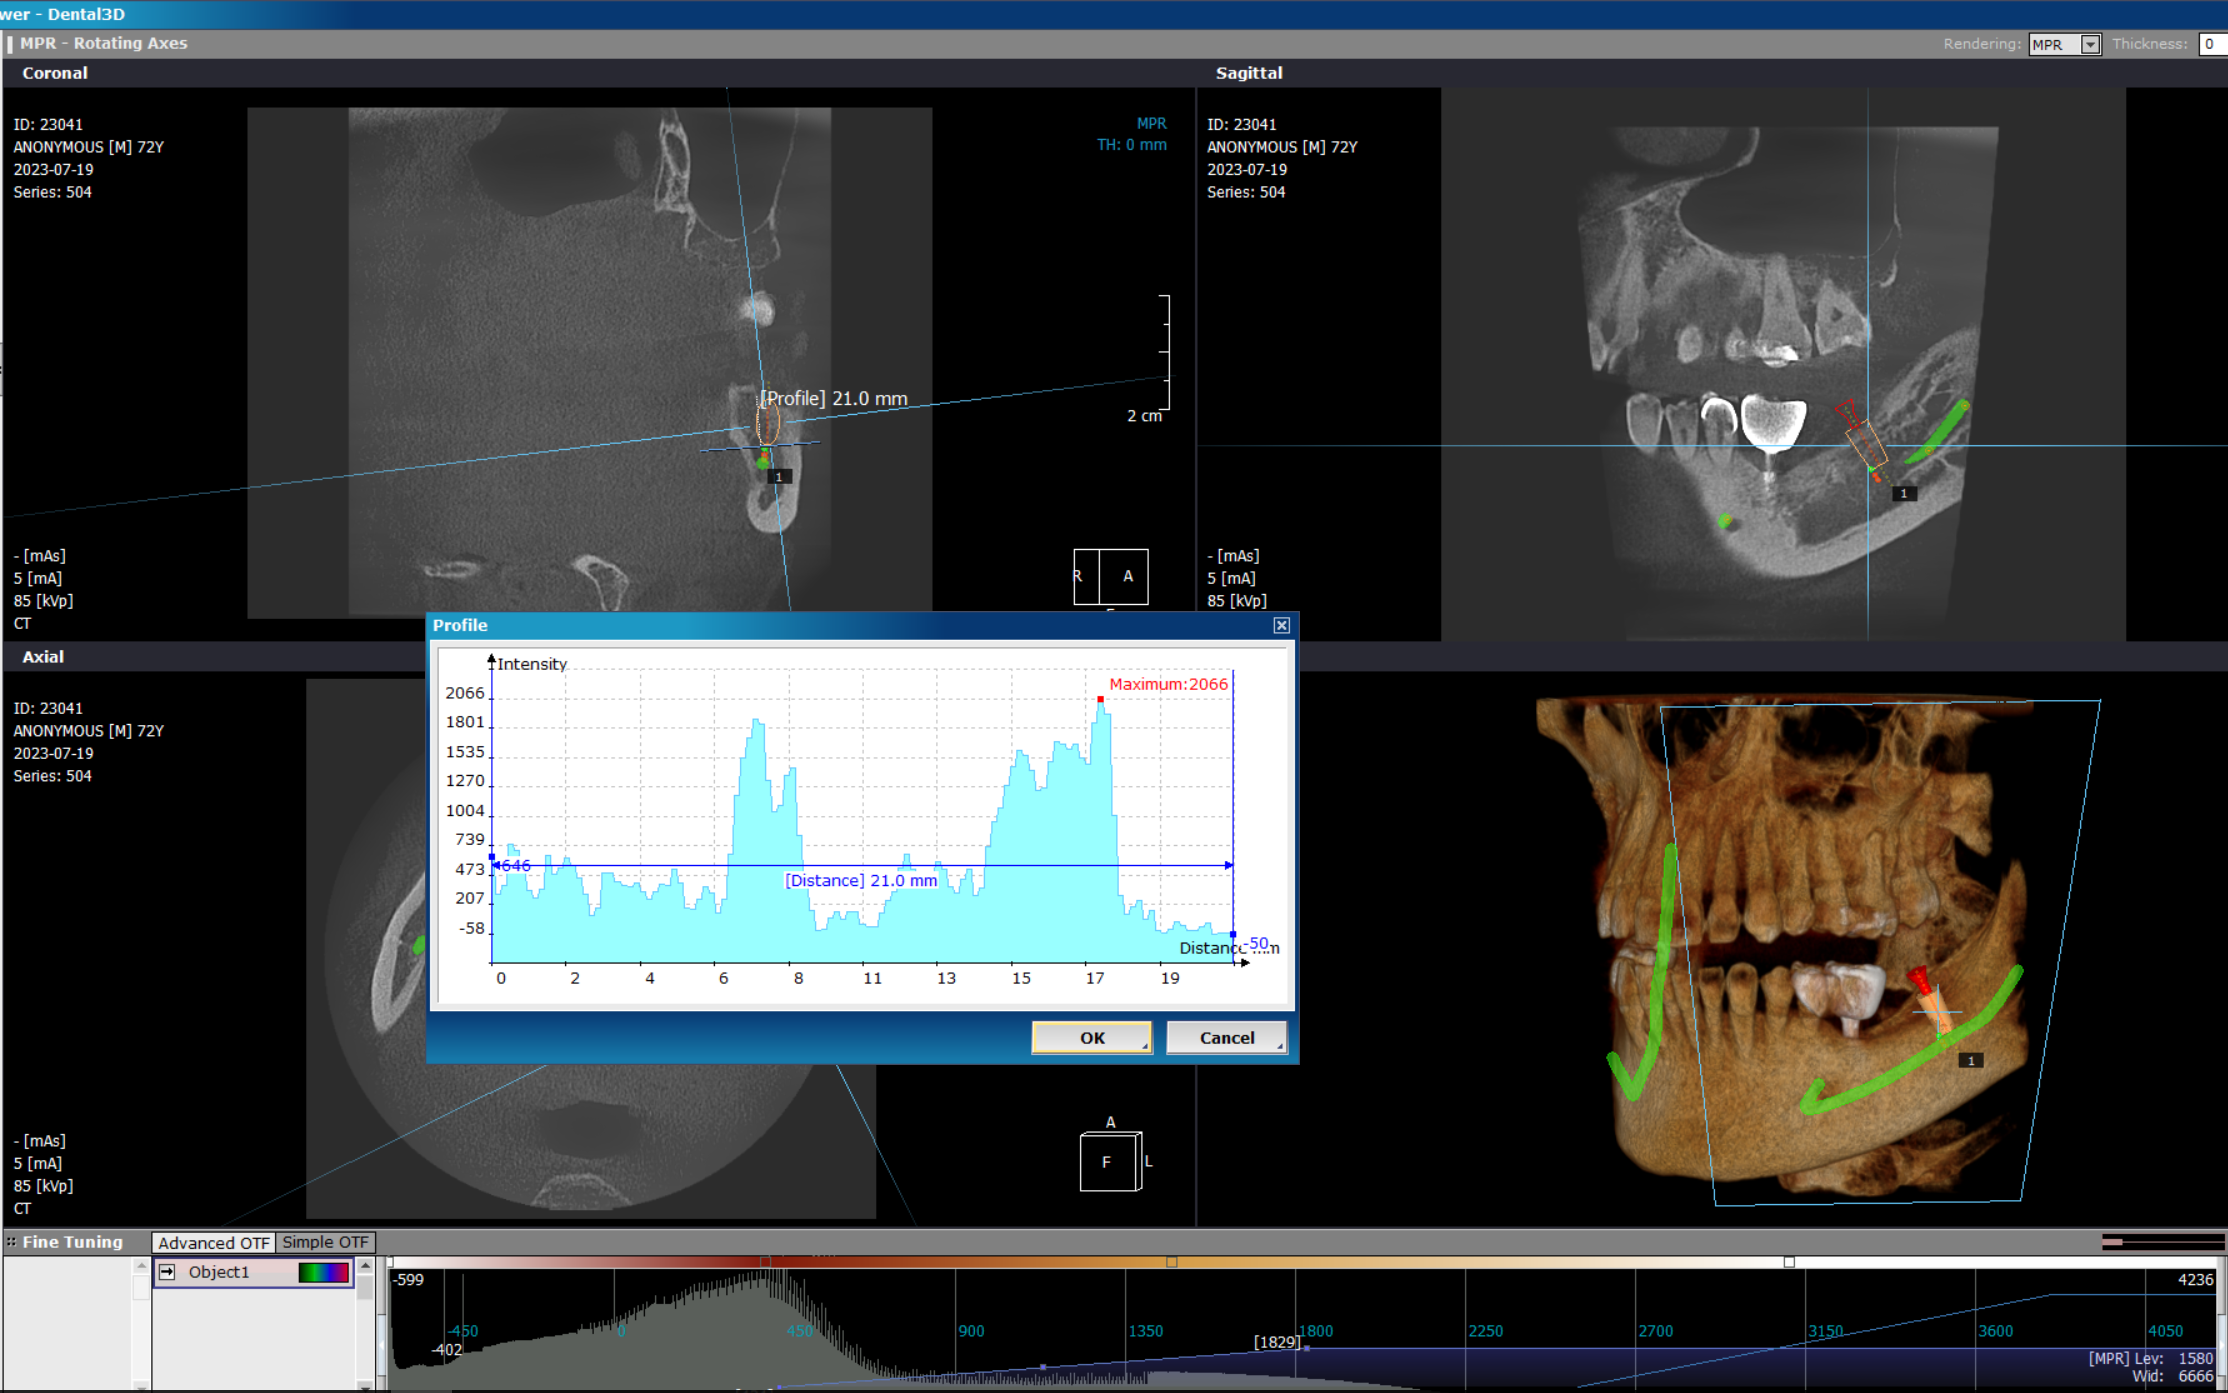Viewport: 2228px width, 1393px height.
Task: Click the Maximum:2066 red point on profile graph
Action: coord(1100,699)
